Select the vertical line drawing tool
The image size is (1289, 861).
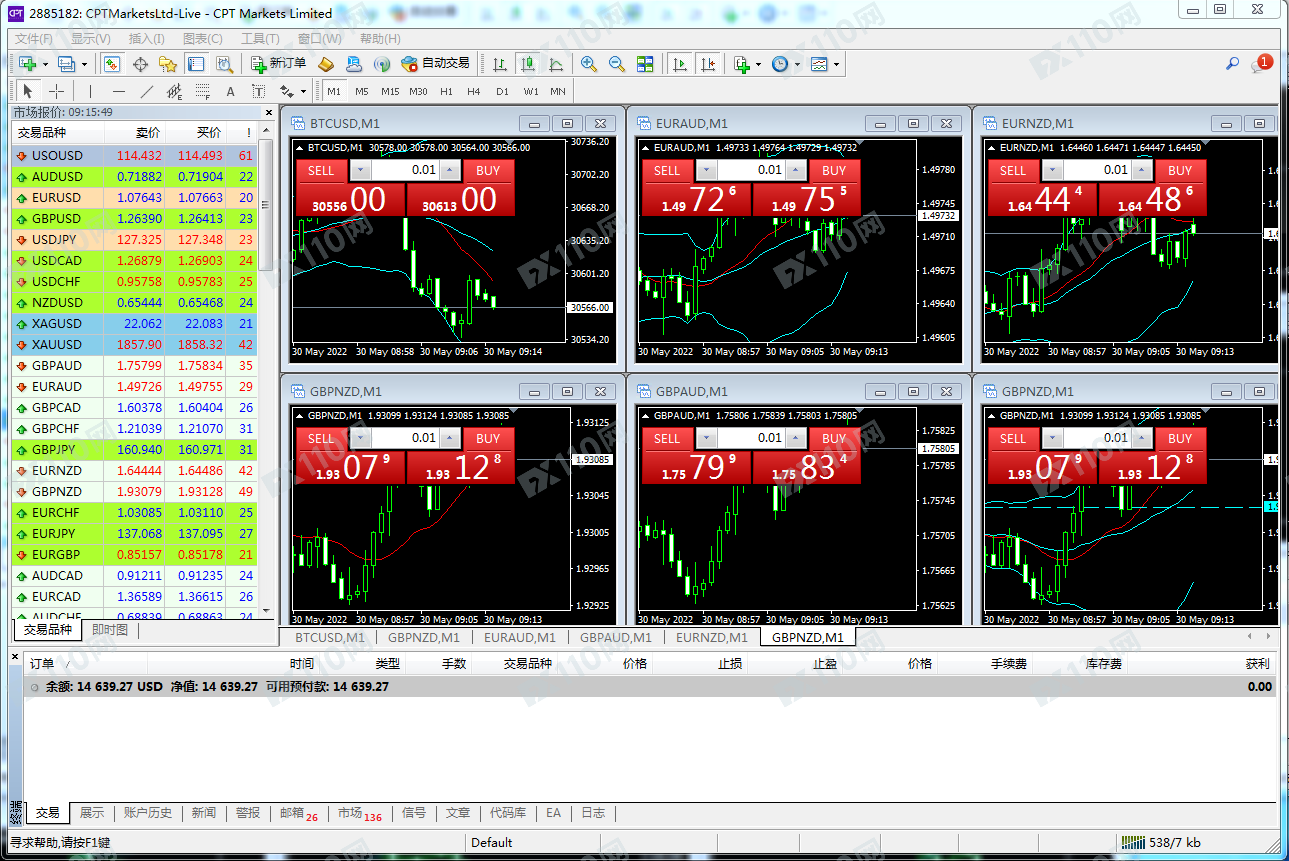(x=91, y=91)
